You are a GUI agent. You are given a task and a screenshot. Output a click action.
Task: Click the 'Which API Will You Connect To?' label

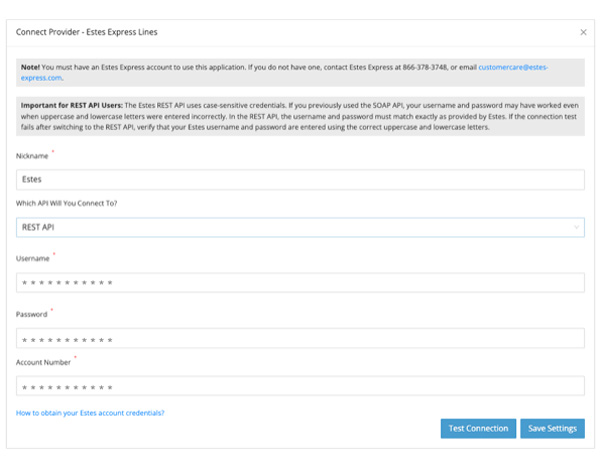pyautogui.click(x=67, y=203)
